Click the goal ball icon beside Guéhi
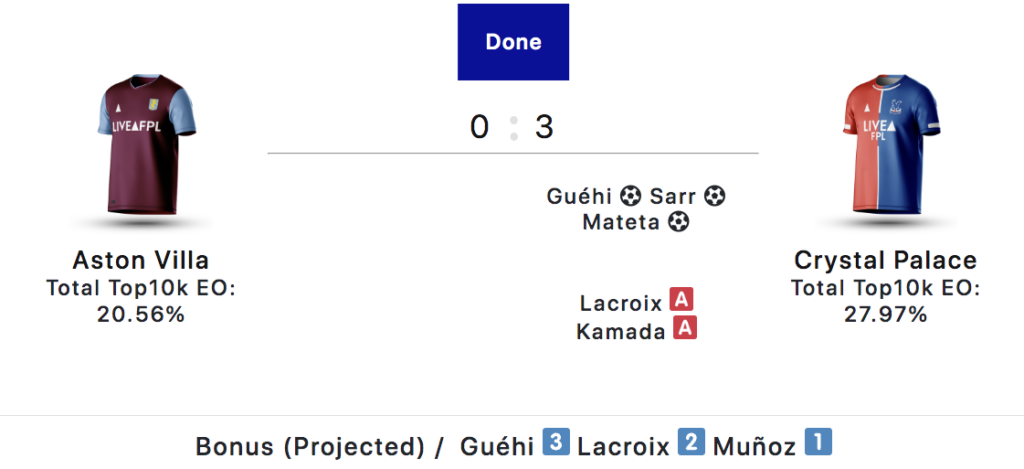 point(629,196)
